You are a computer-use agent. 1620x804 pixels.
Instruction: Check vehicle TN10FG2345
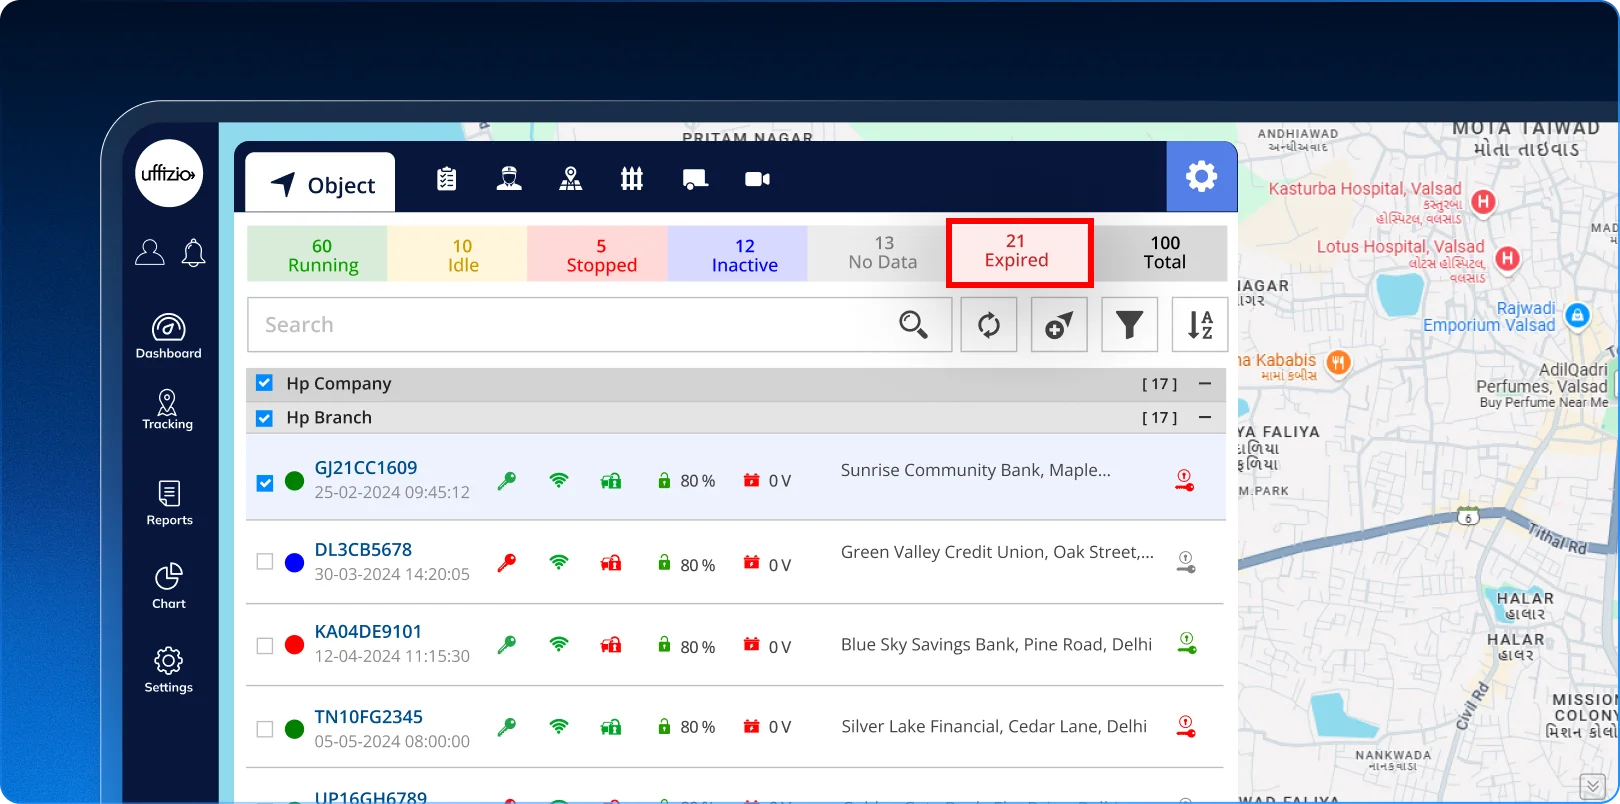click(x=264, y=729)
